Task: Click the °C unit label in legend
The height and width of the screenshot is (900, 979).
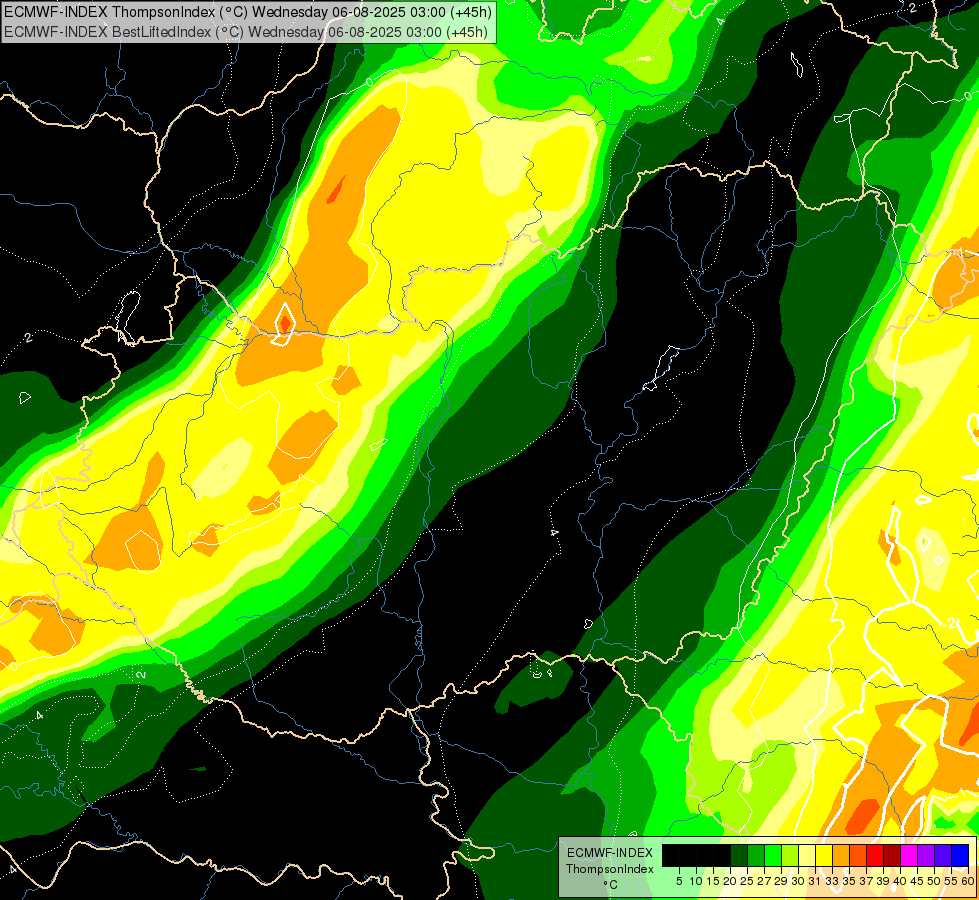Action: (611, 885)
